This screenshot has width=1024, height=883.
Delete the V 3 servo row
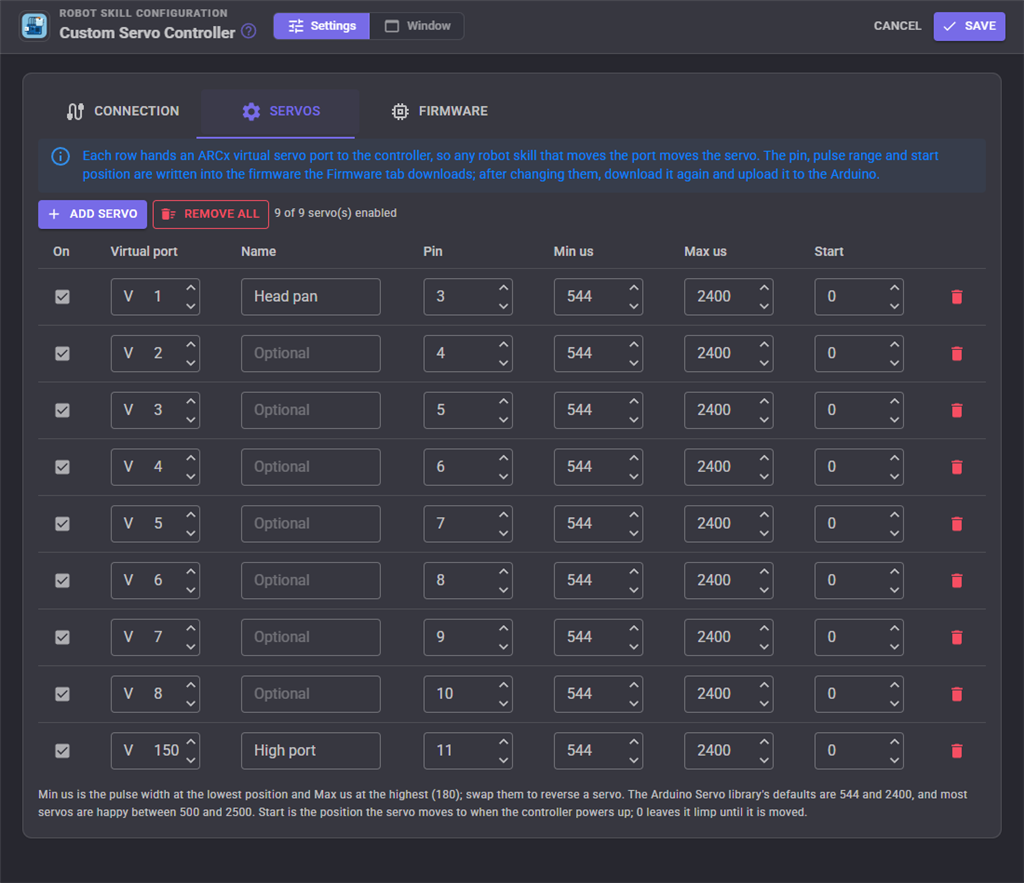coord(957,411)
